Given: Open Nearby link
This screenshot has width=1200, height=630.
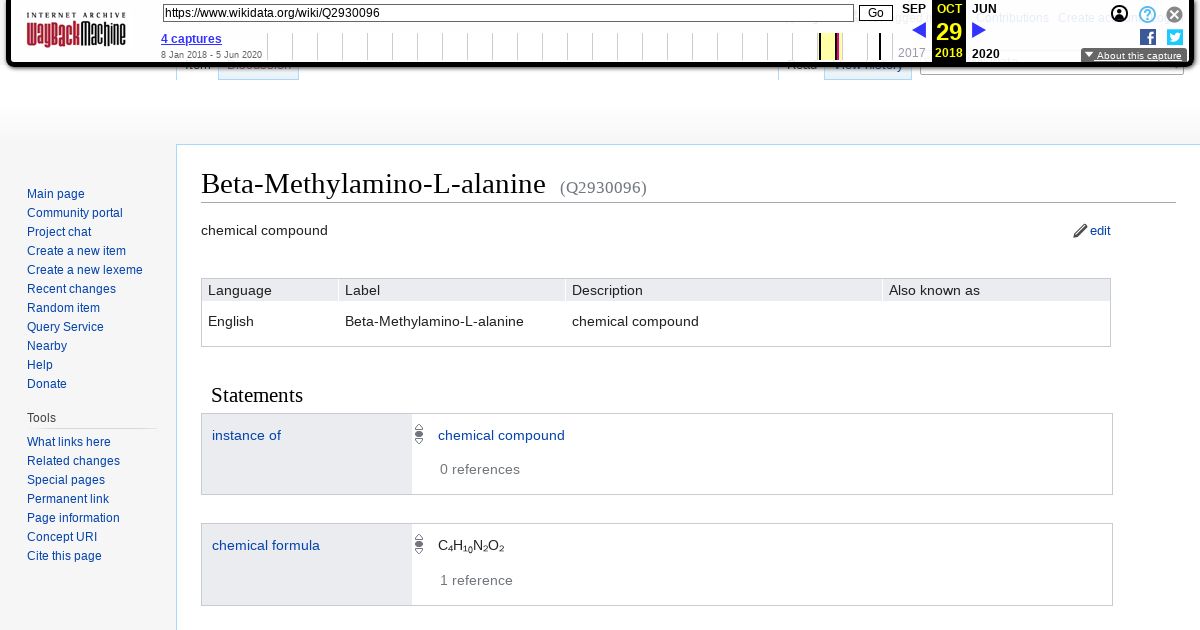Looking at the screenshot, I should (47, 346).
